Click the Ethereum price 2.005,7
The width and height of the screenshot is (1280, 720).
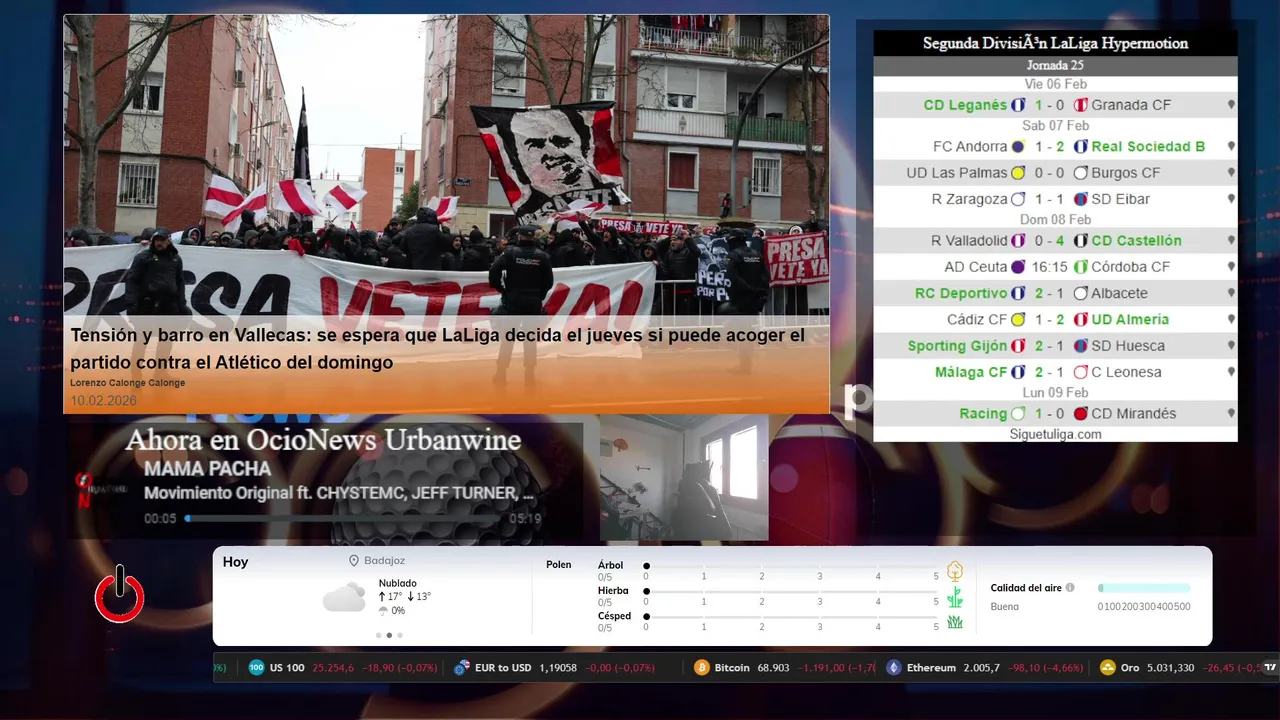tap(981, 667)
